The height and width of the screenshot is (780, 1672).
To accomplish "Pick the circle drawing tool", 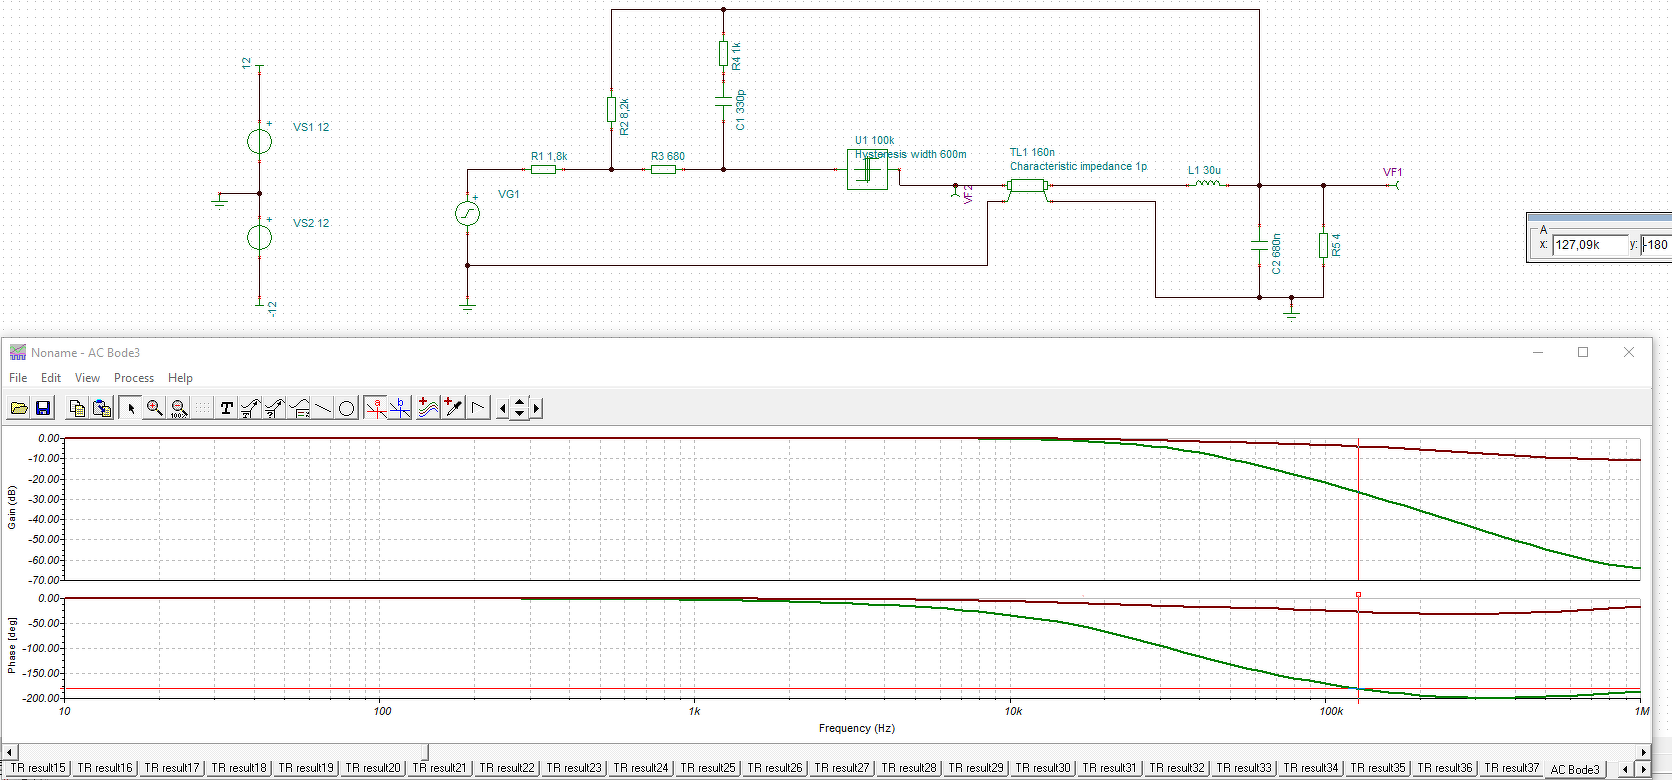I will point(347,408).
